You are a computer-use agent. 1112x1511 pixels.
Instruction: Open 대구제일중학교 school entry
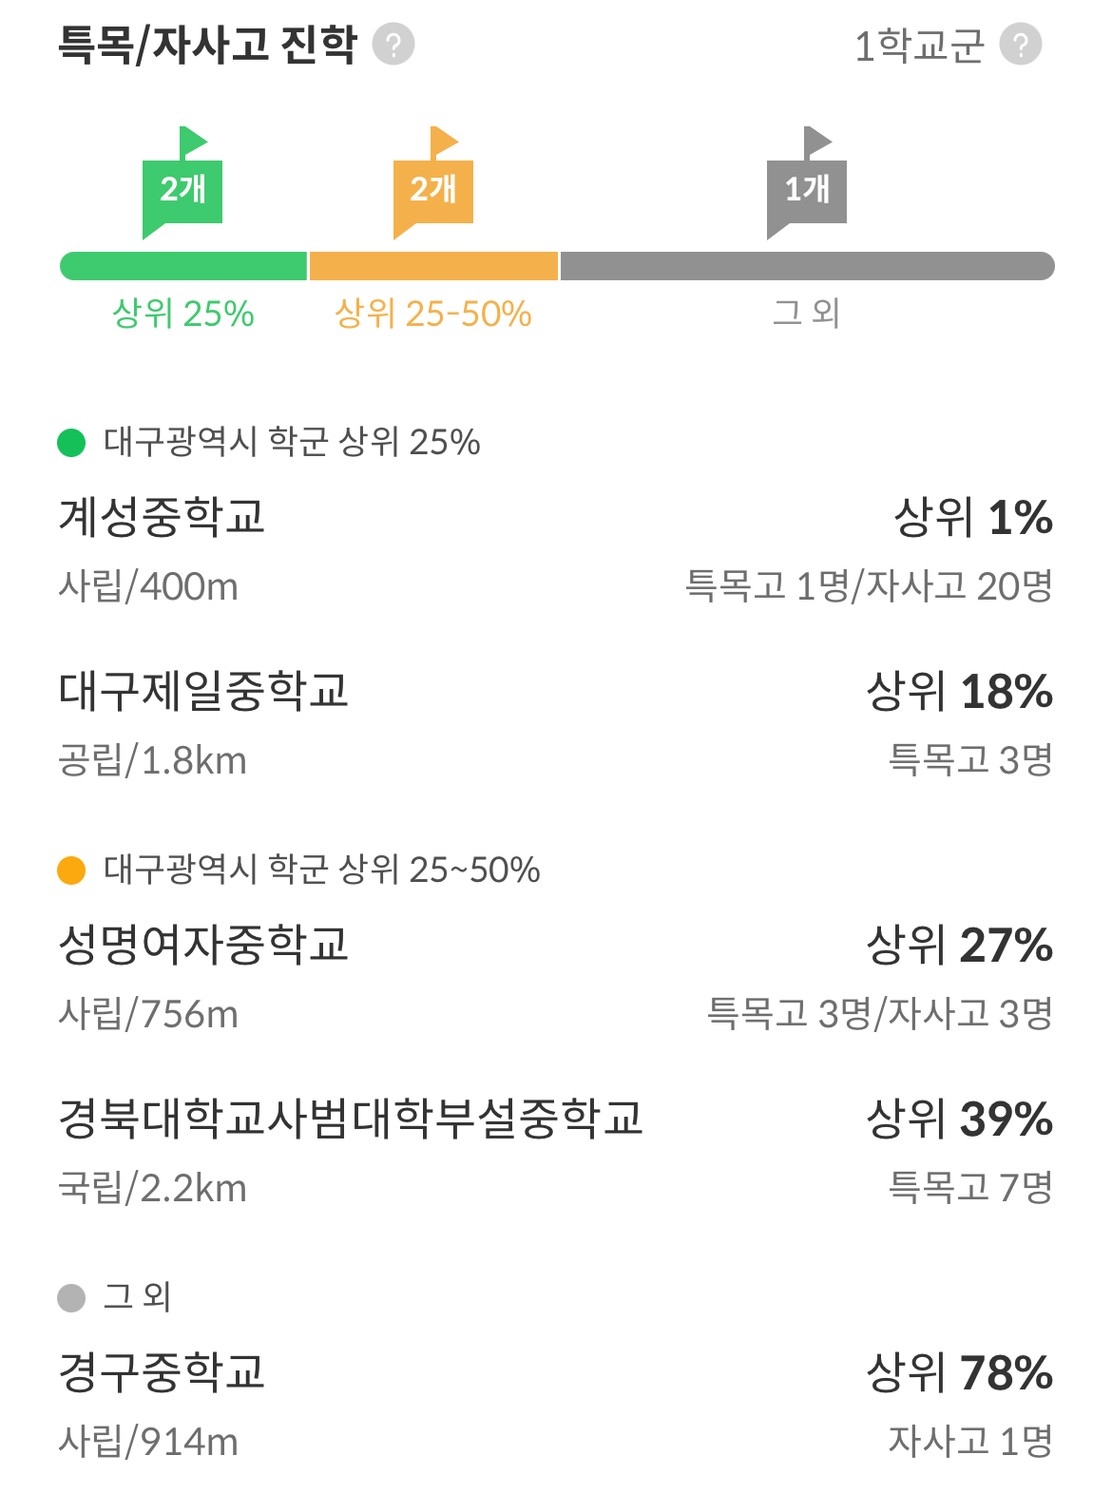556,724
